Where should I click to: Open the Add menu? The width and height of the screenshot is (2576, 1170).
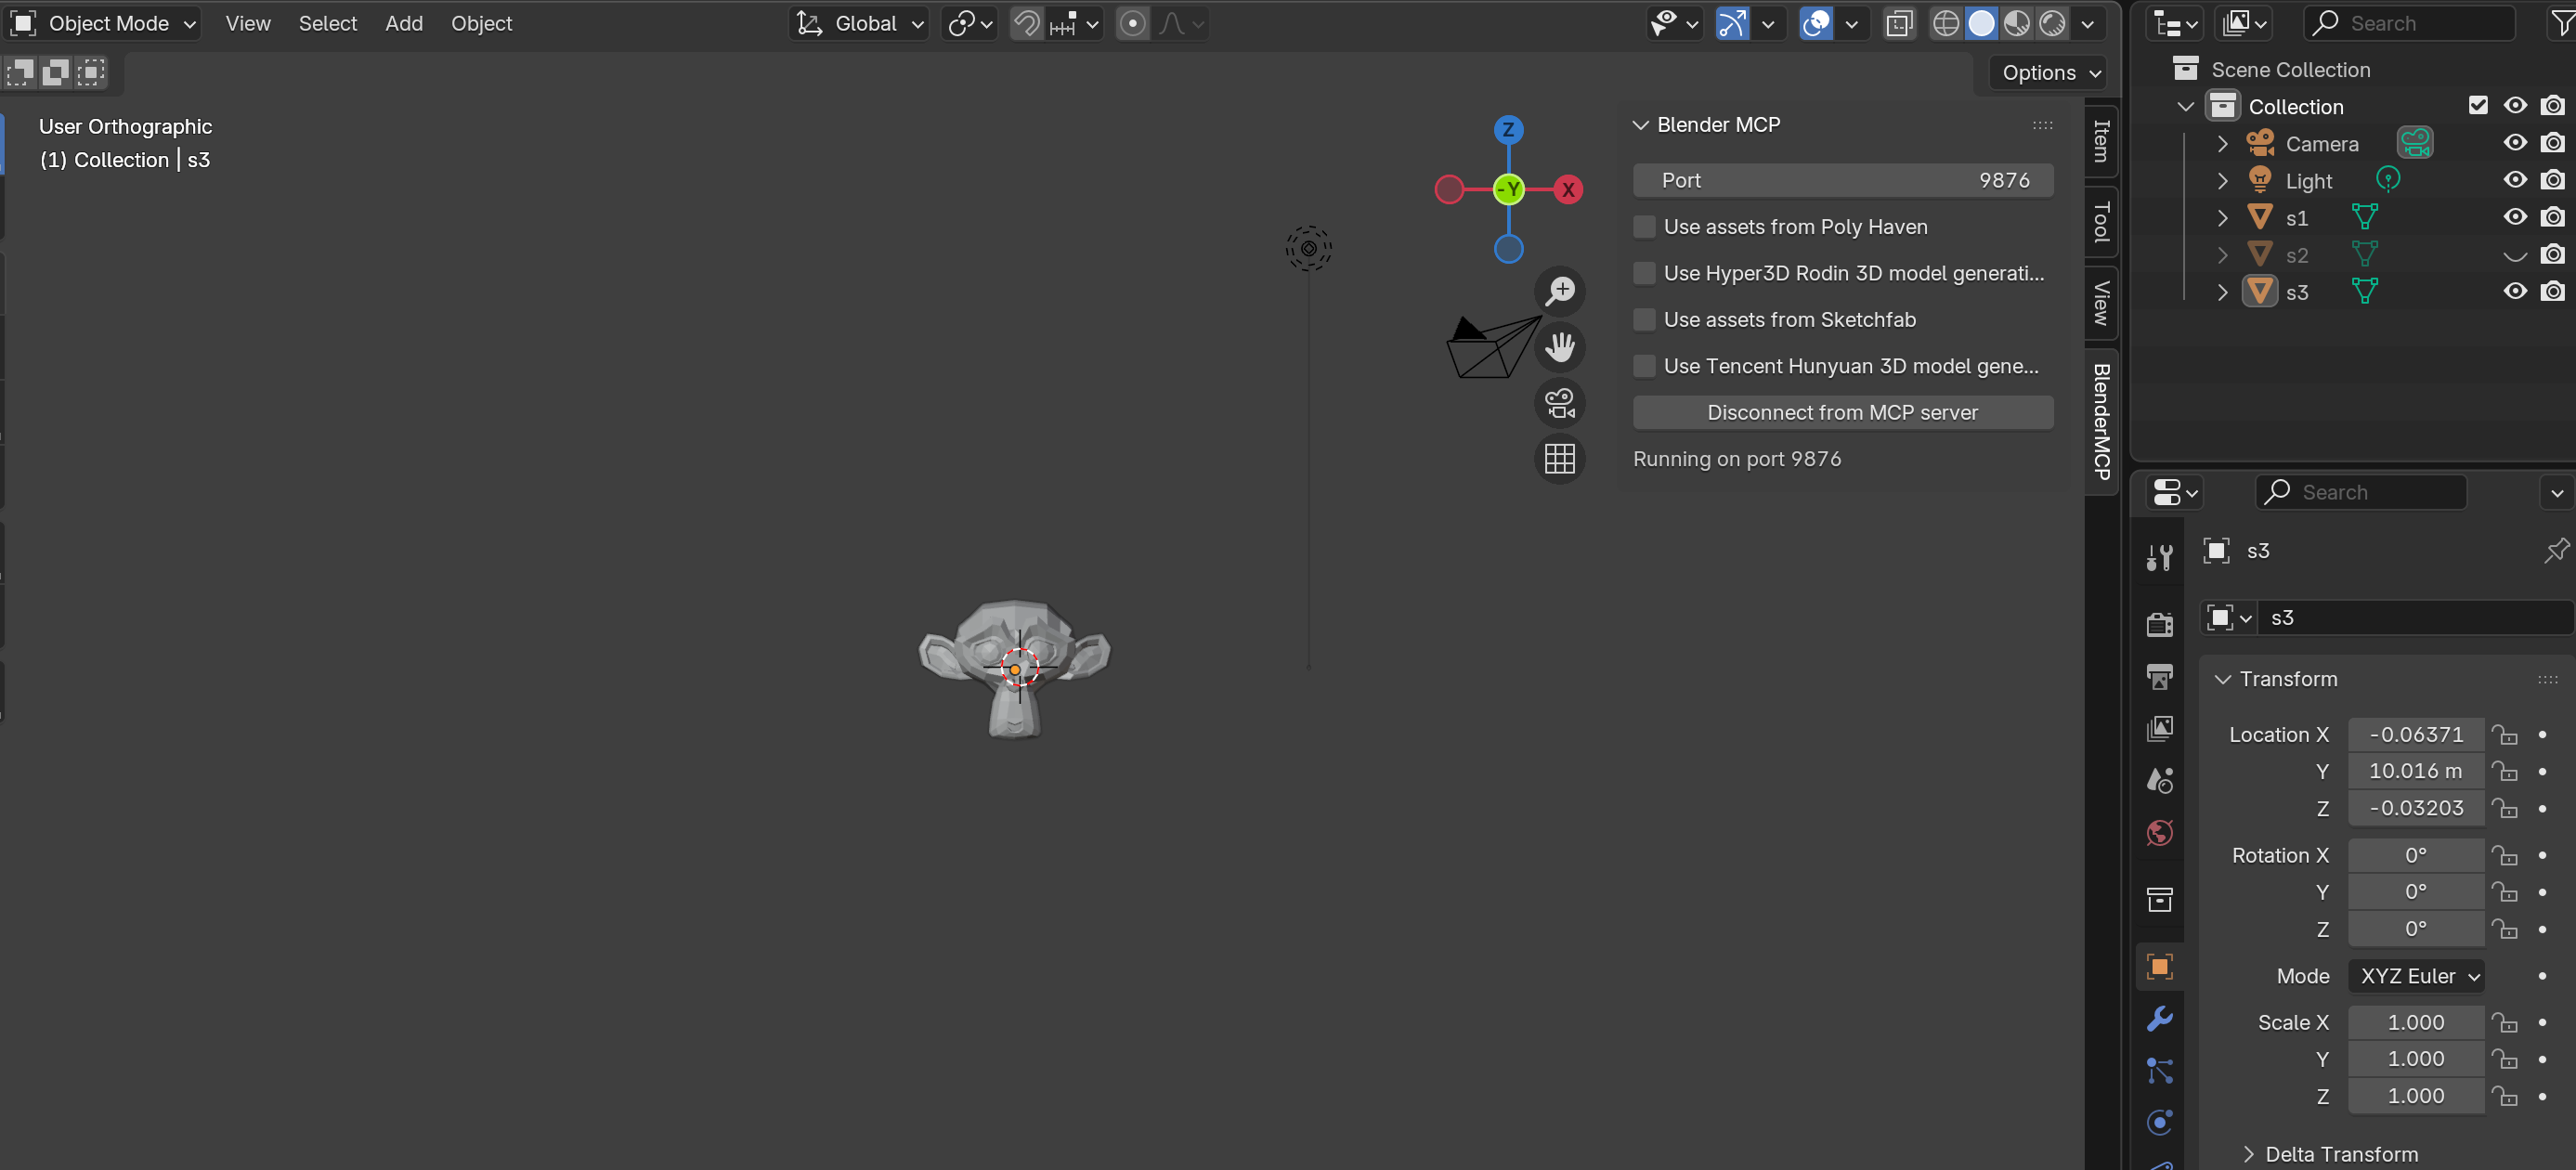(404, 23)
